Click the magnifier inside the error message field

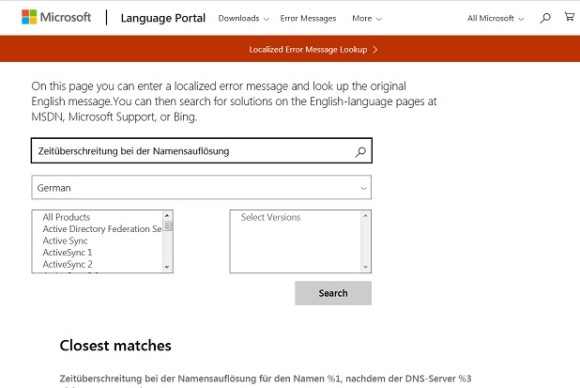pyautogui.click(x=360, y=151)
